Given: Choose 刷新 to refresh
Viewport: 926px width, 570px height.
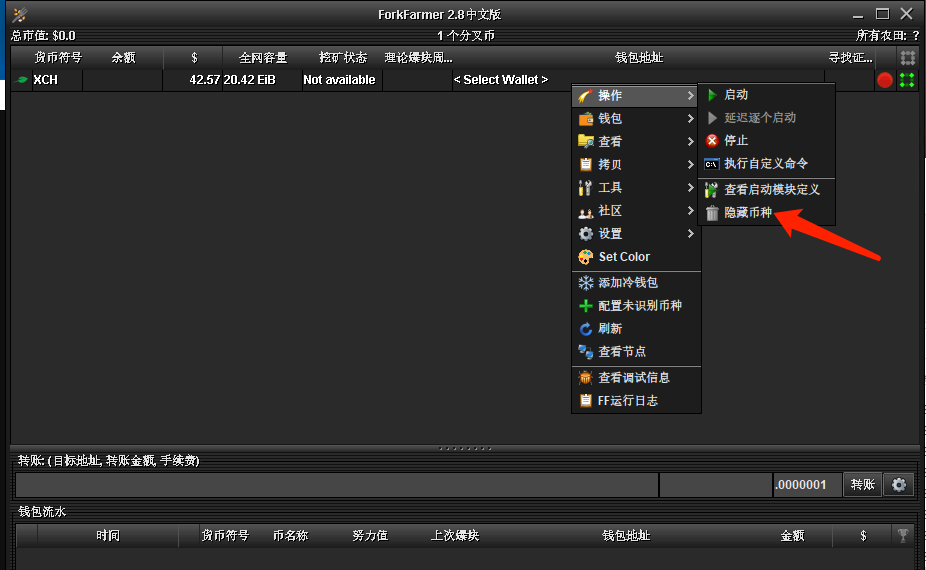Looking at the screenshot, I should tap(610, 329).
